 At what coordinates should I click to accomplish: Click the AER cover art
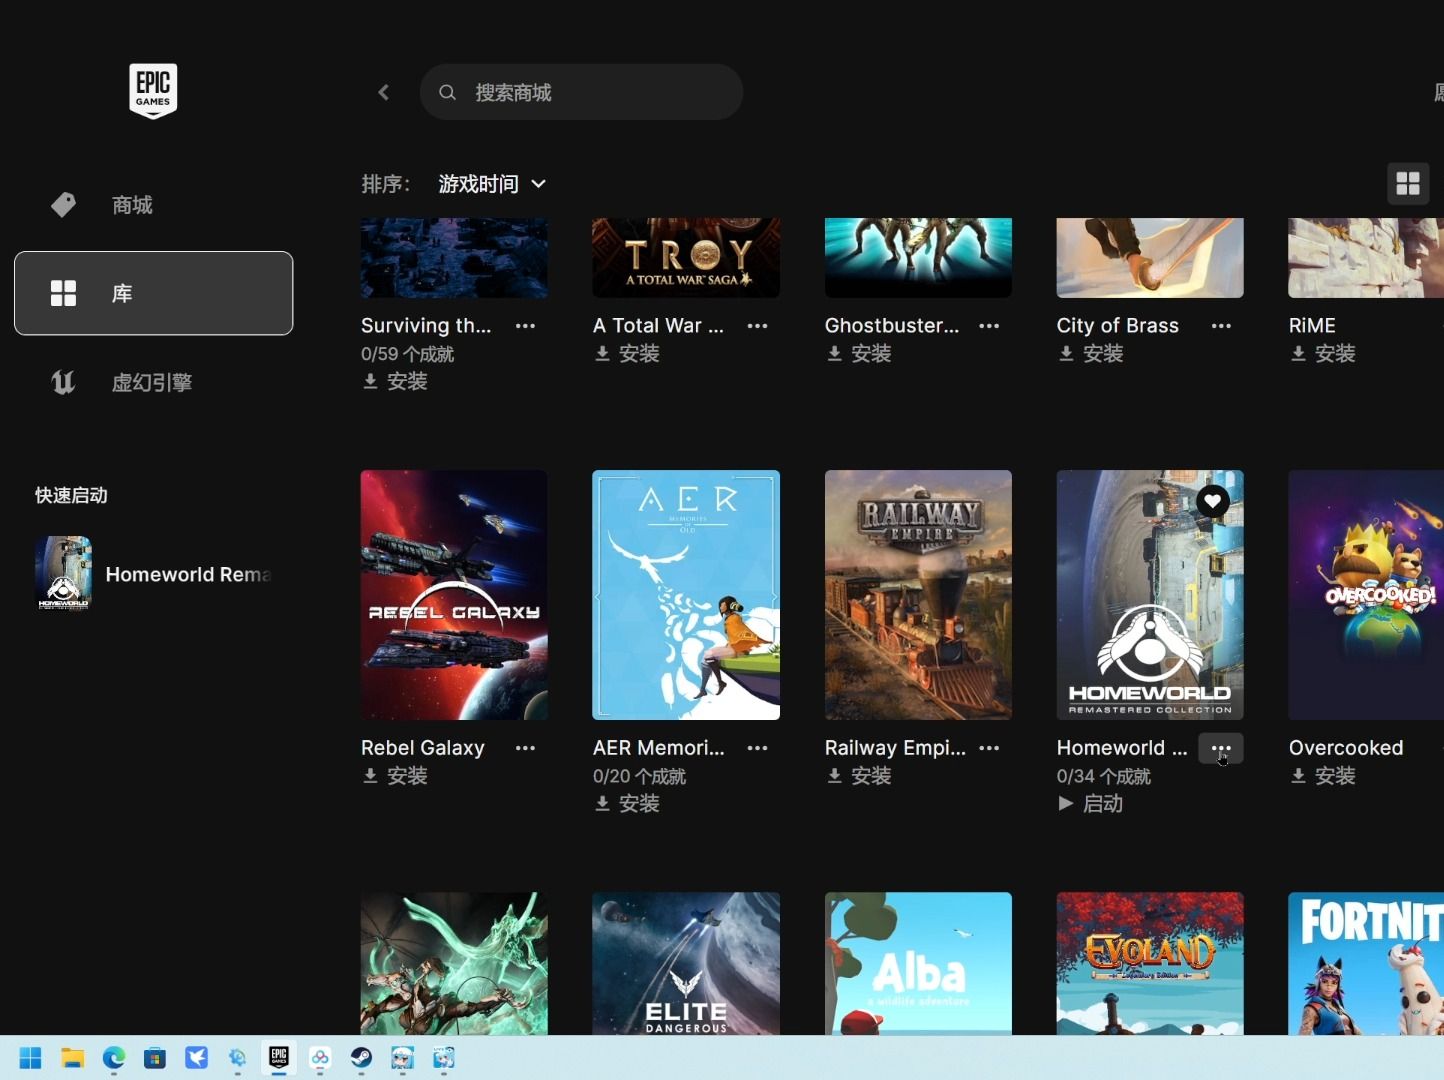686,595
